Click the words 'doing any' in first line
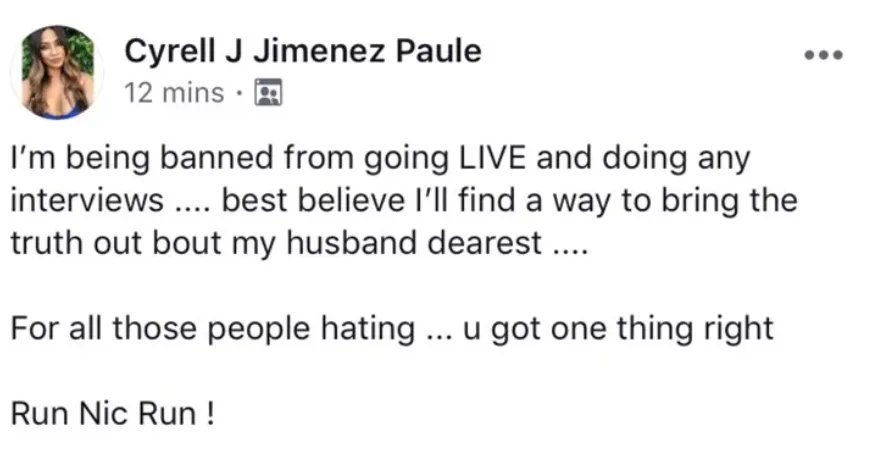 pos(676,159)
